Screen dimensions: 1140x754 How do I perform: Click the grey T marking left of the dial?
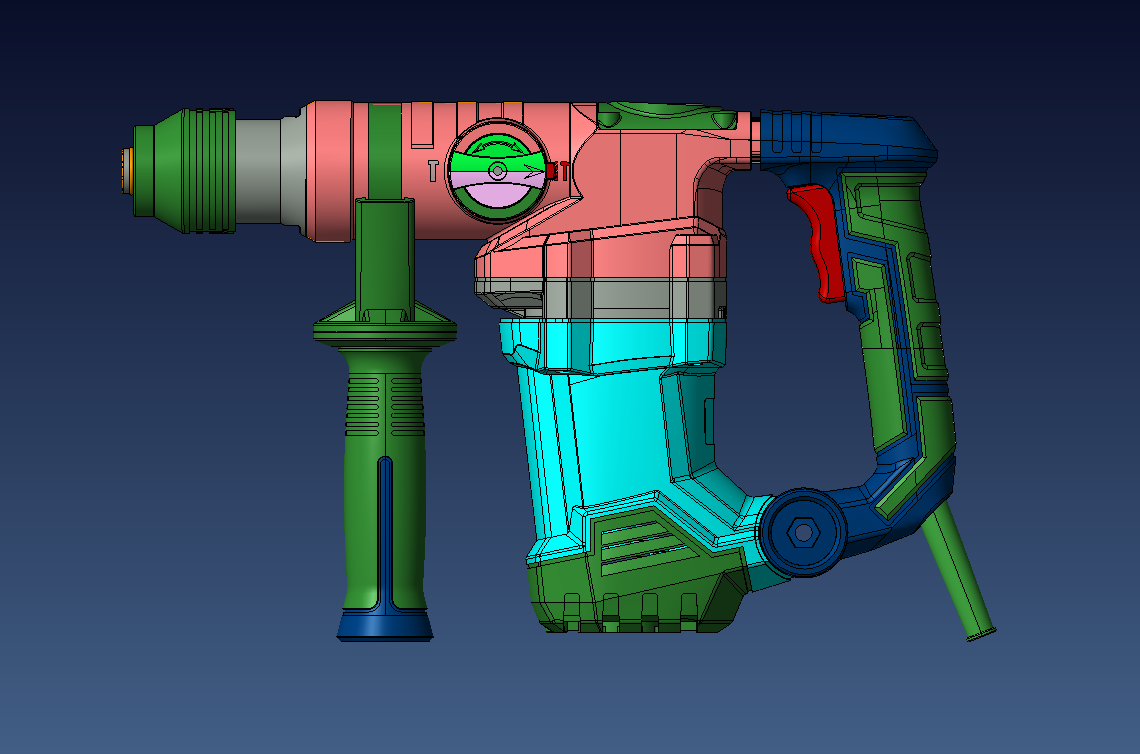click(x=433, y=171)
